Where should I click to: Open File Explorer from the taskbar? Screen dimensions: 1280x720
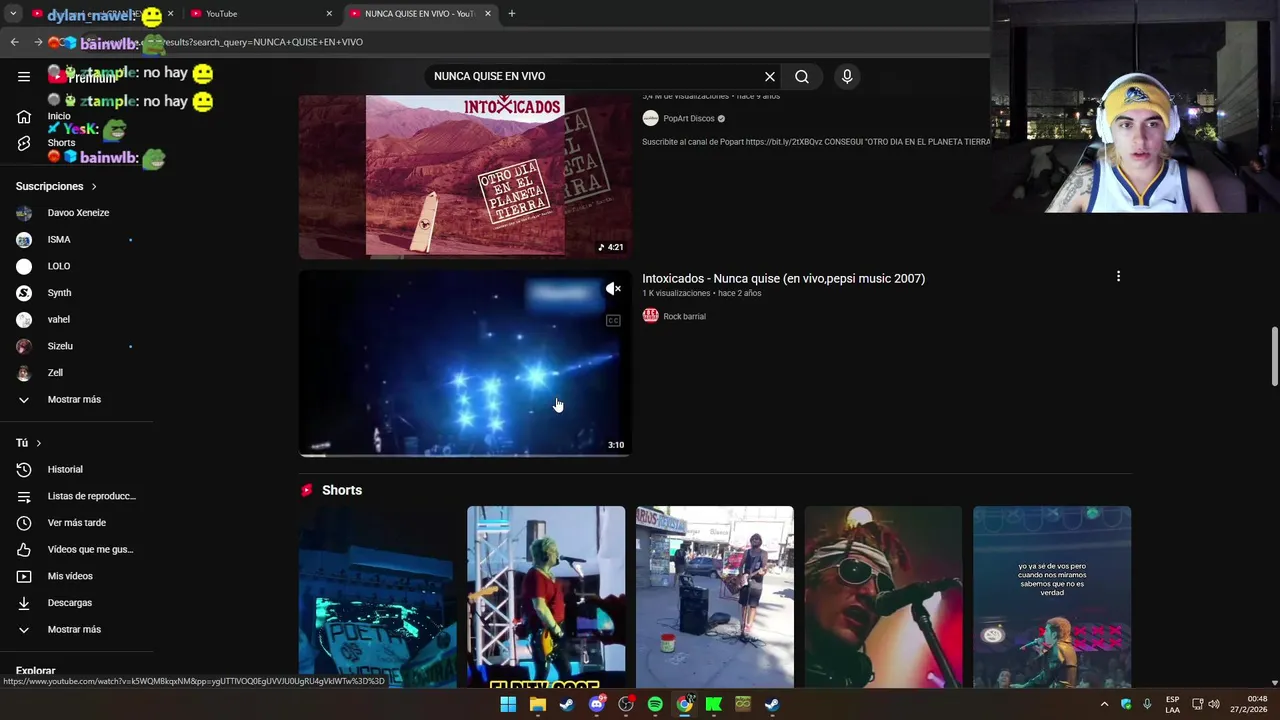(x=538, y=704)
